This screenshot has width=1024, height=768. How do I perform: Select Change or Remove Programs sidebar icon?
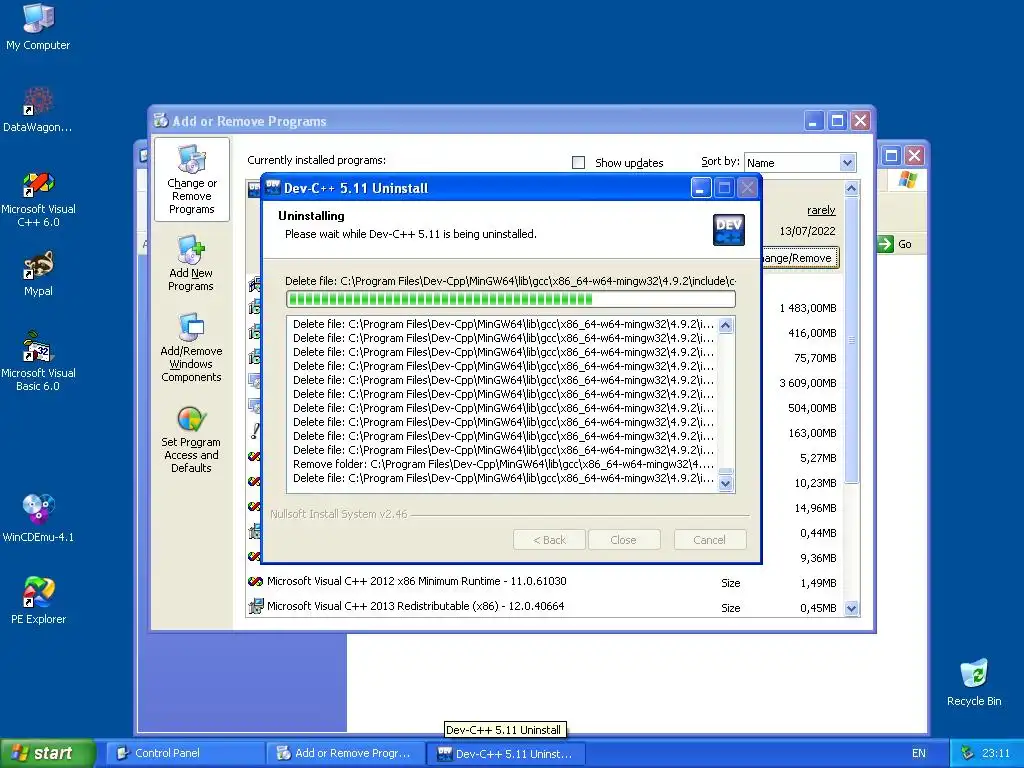tap(191, 180)
